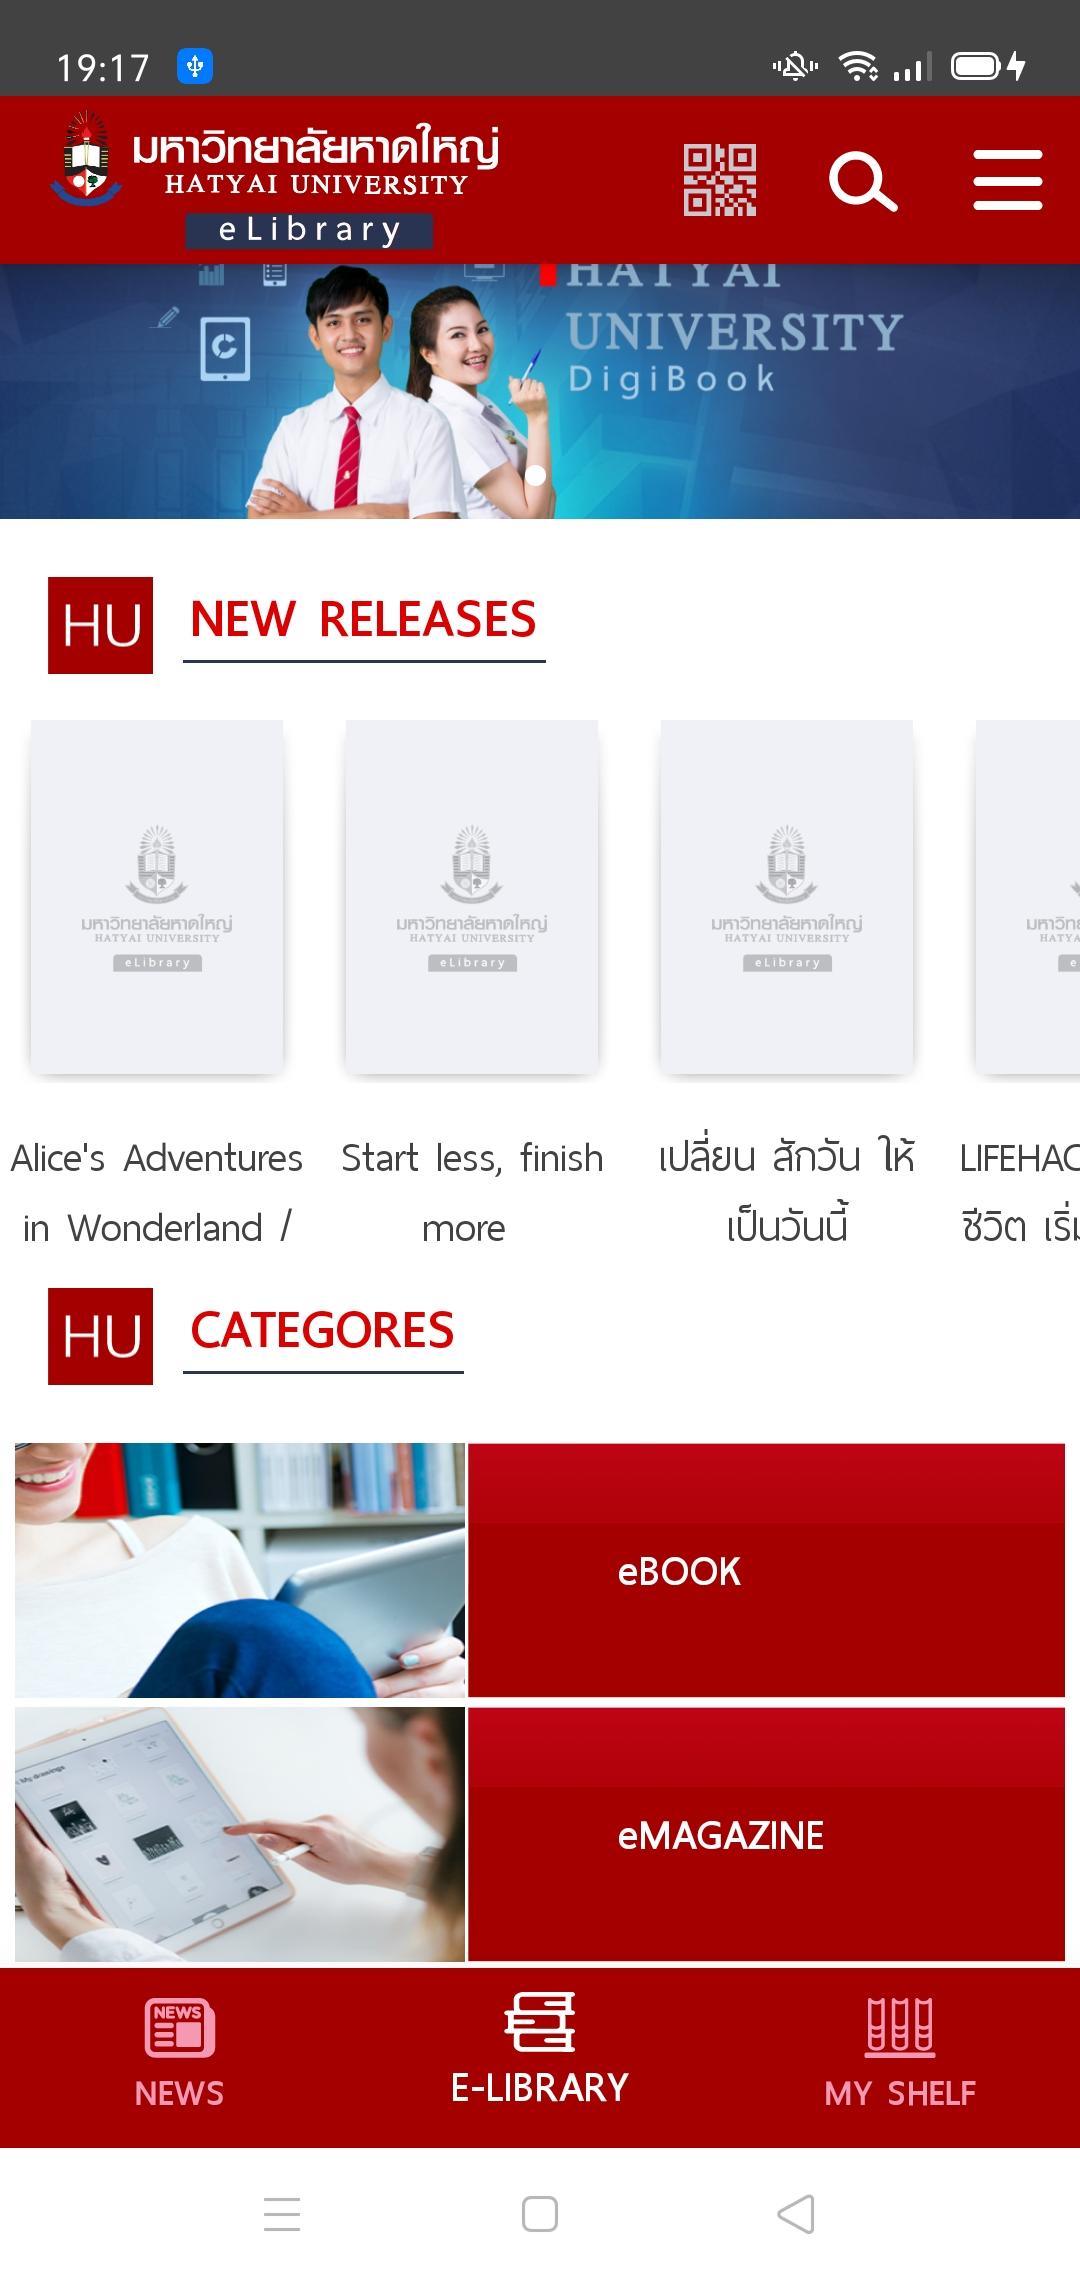Tap the Android back navigation button

click(796, 2214)
